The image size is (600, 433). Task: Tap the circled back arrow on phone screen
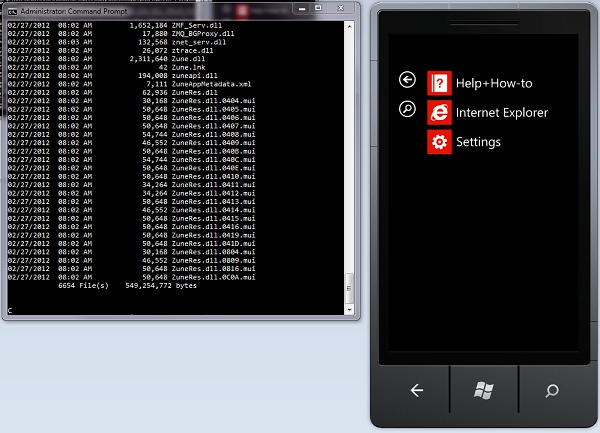pyautogui.click(x=407, y=80)
